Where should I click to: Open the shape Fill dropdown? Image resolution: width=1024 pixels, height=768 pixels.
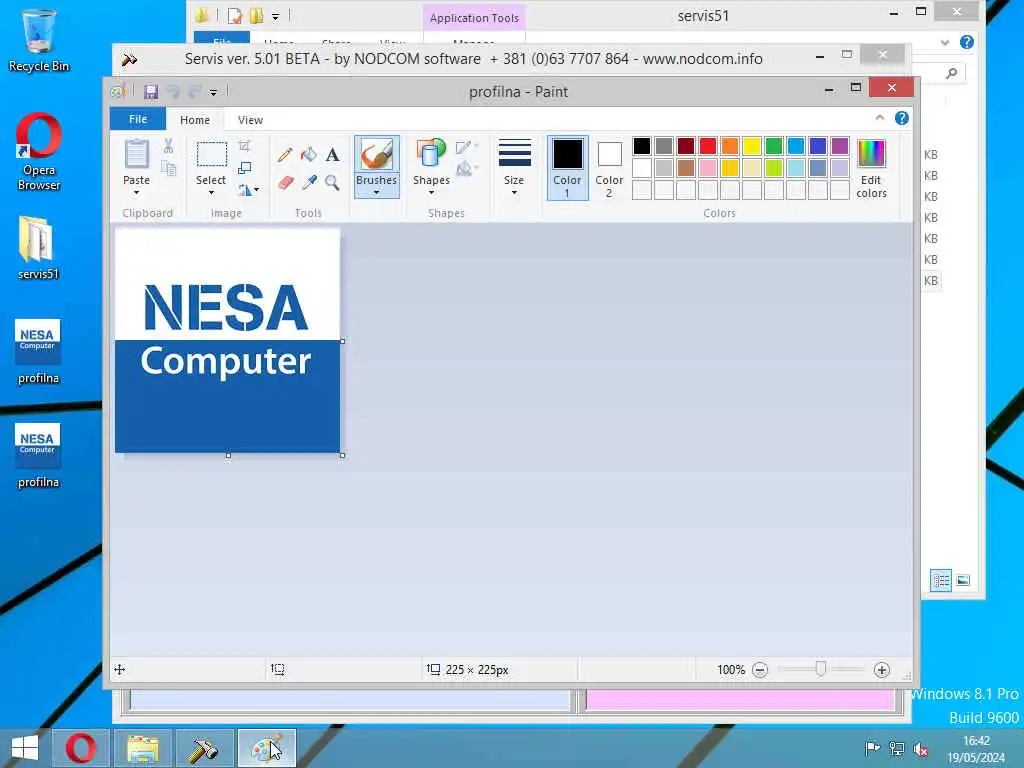[467, 169]
